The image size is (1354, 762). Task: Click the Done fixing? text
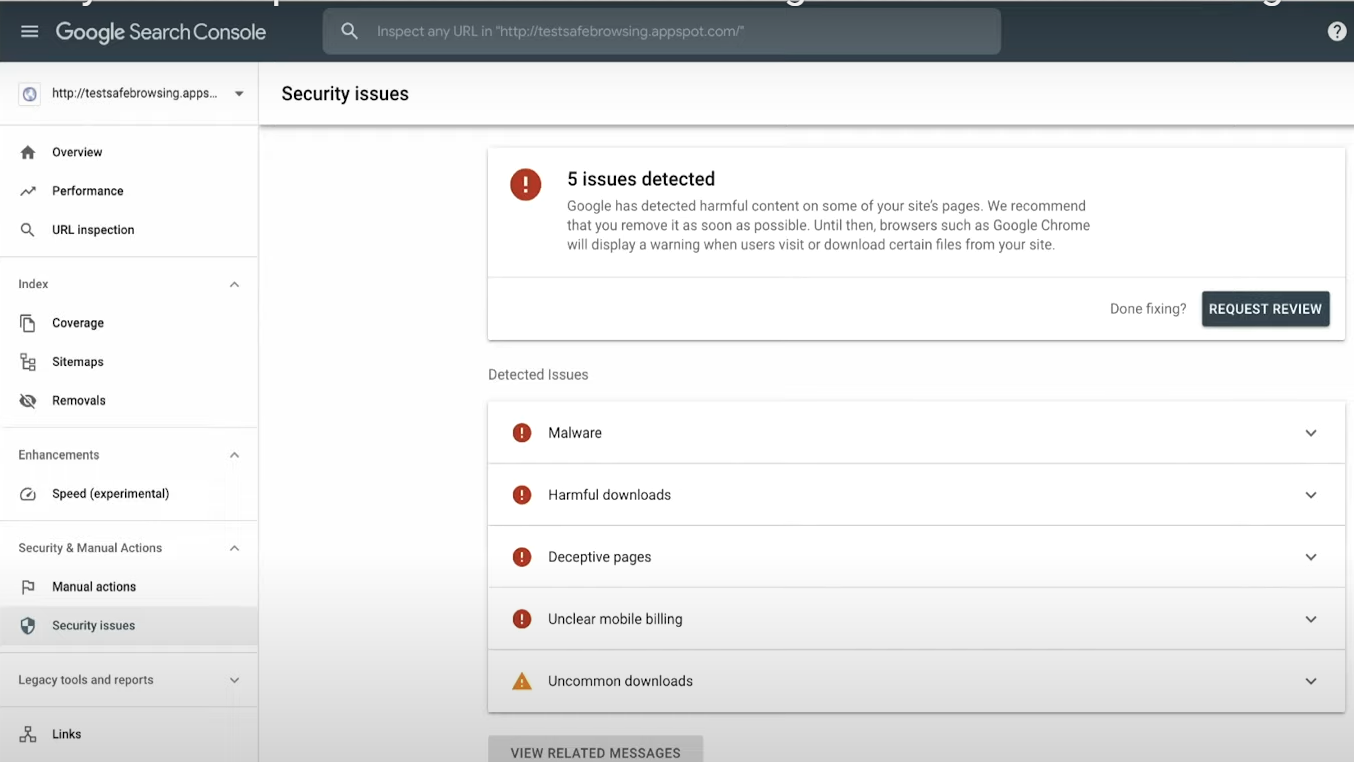[1148, 309]
